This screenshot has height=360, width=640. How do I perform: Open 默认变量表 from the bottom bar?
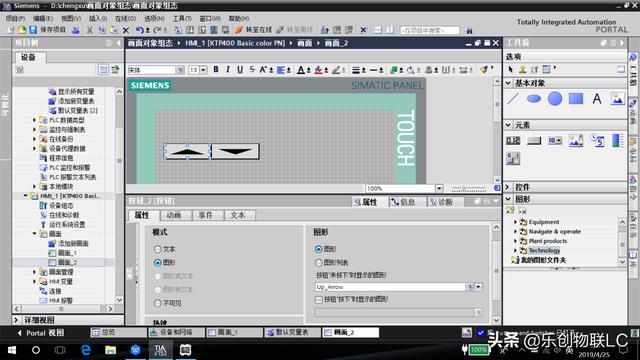point(292,333)
